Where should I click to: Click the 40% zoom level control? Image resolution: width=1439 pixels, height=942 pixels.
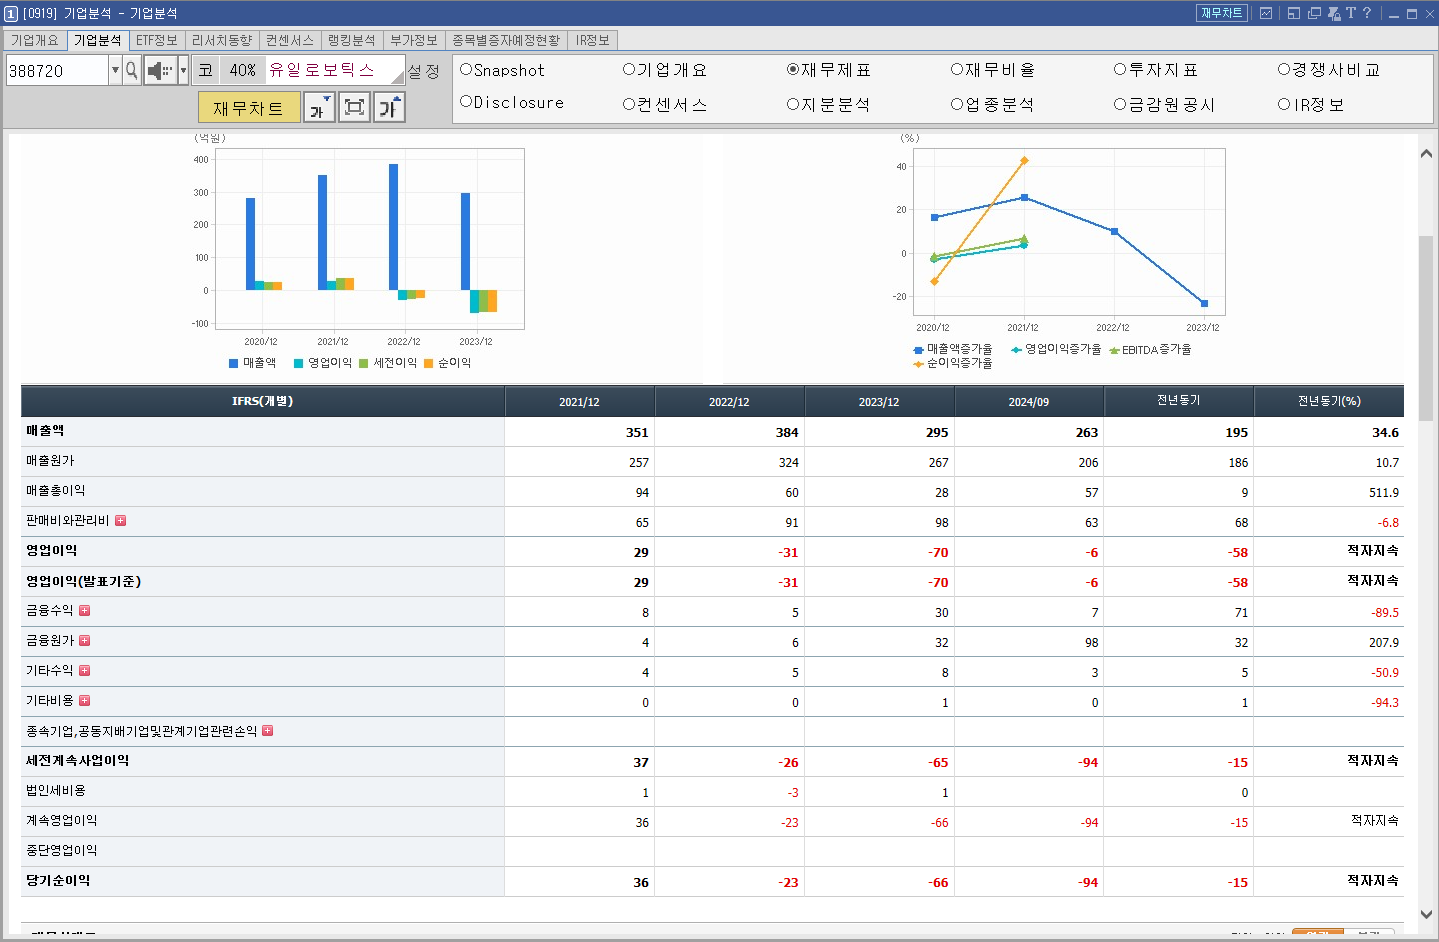[243, 70]
